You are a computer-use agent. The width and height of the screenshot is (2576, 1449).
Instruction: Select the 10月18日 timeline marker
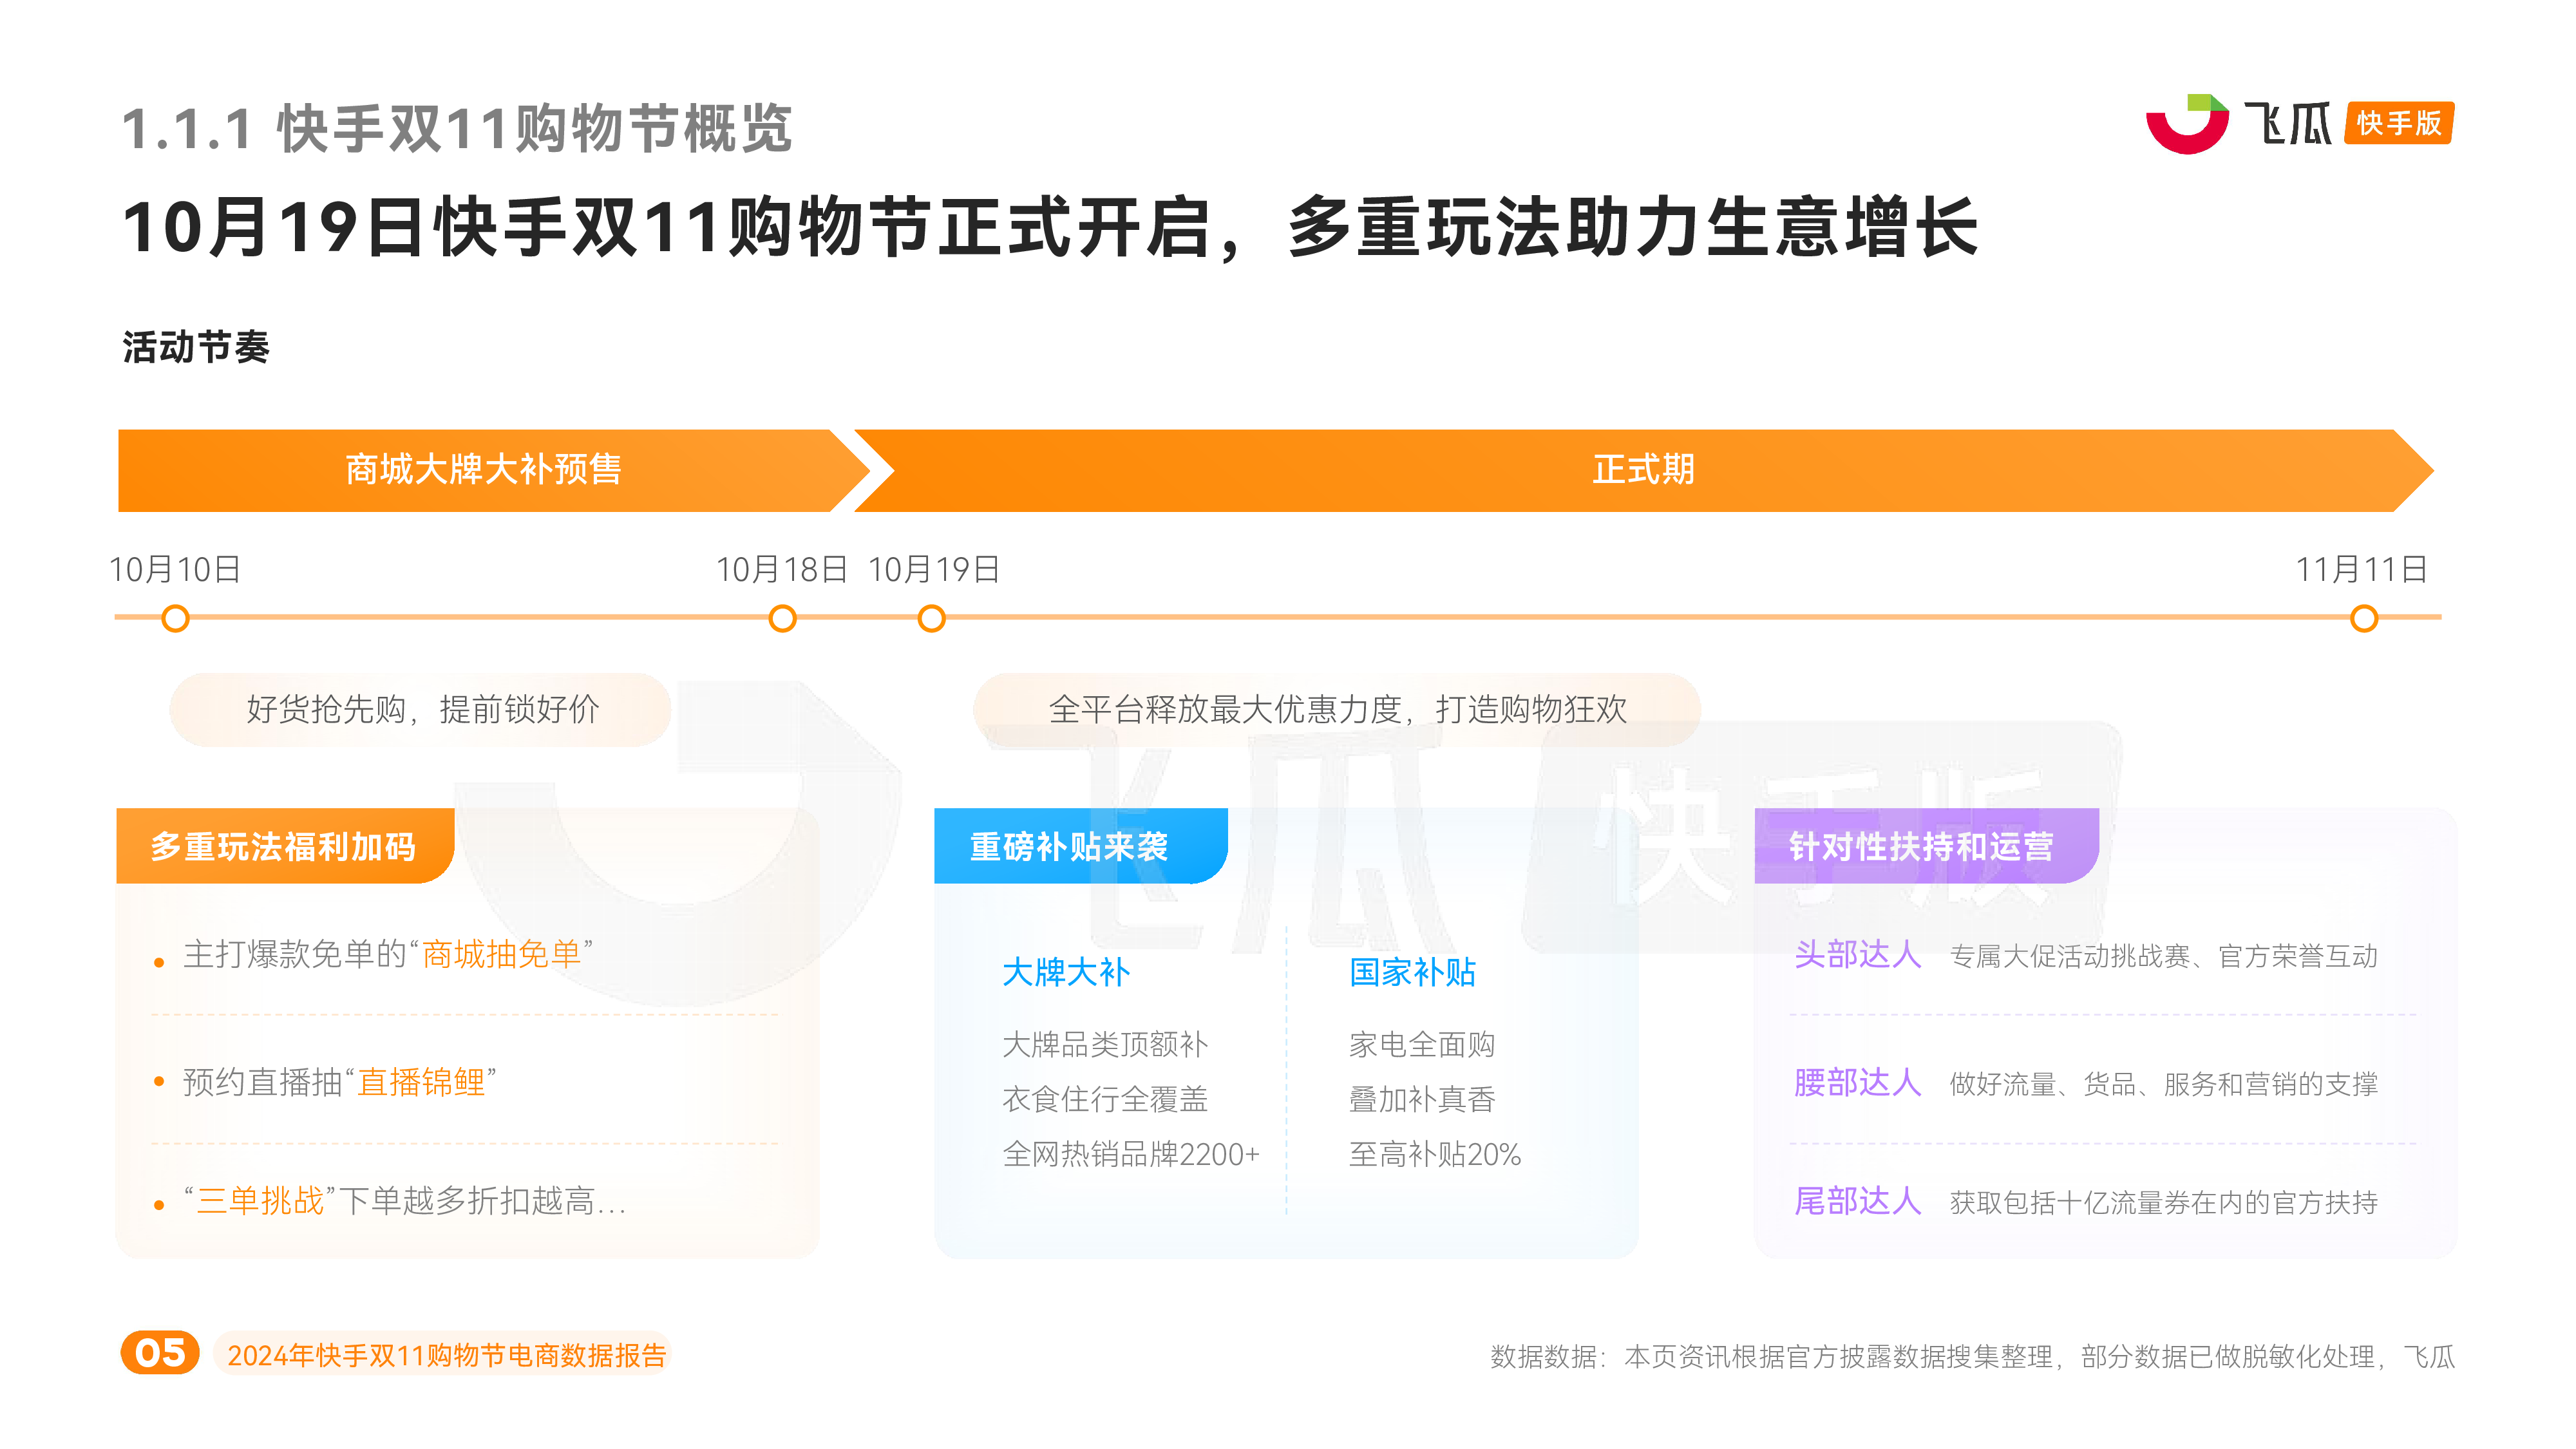(782, 619)
